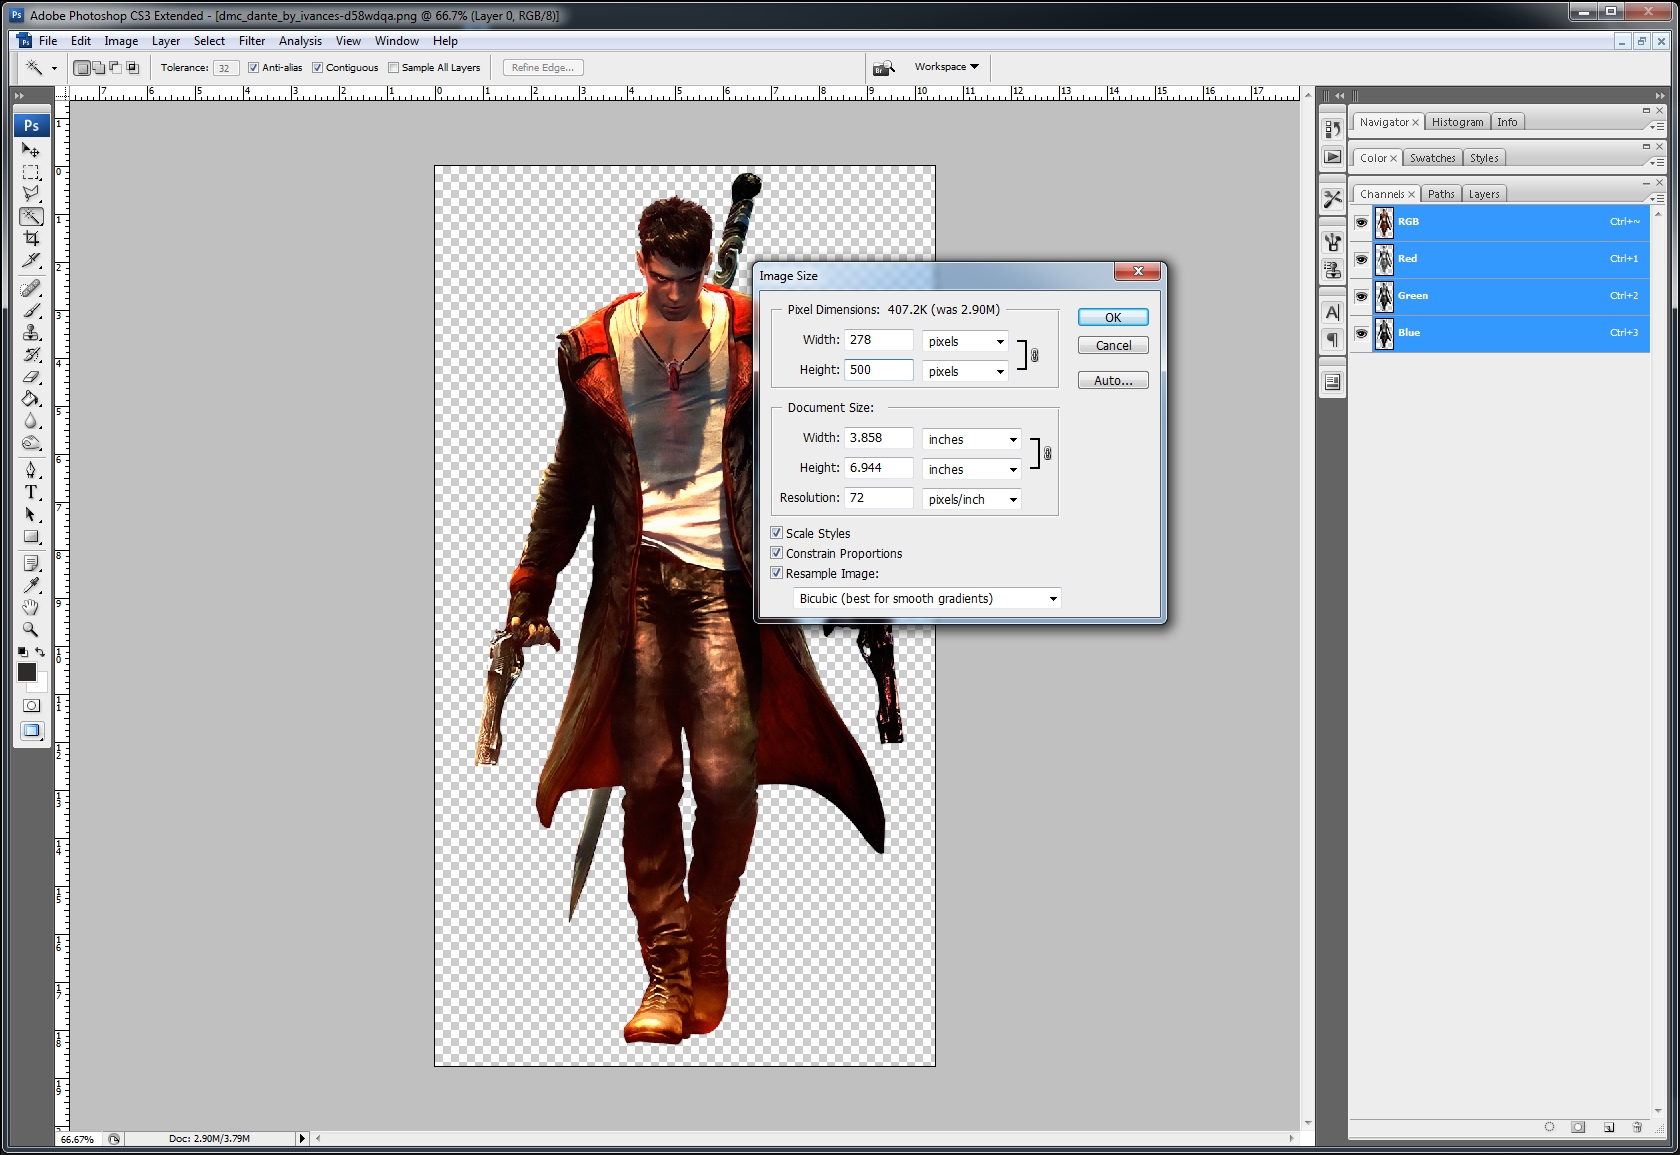Select the Move tool
This screenshot has width=1680, height=1155.
(31, 150)
